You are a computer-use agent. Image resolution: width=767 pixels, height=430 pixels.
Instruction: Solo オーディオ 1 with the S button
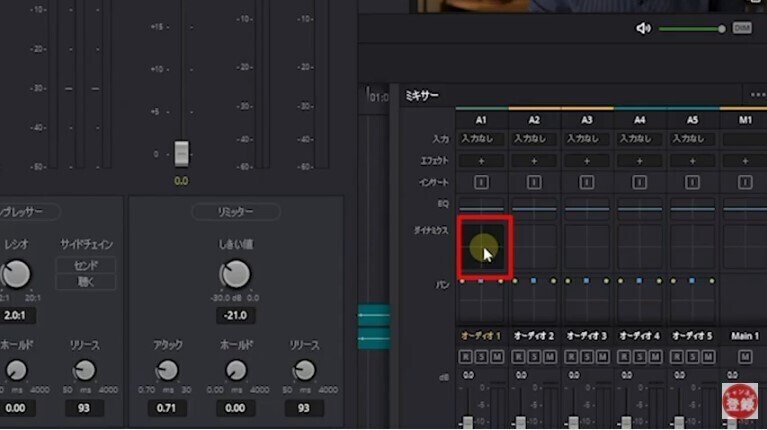click(x=481, y=357)
